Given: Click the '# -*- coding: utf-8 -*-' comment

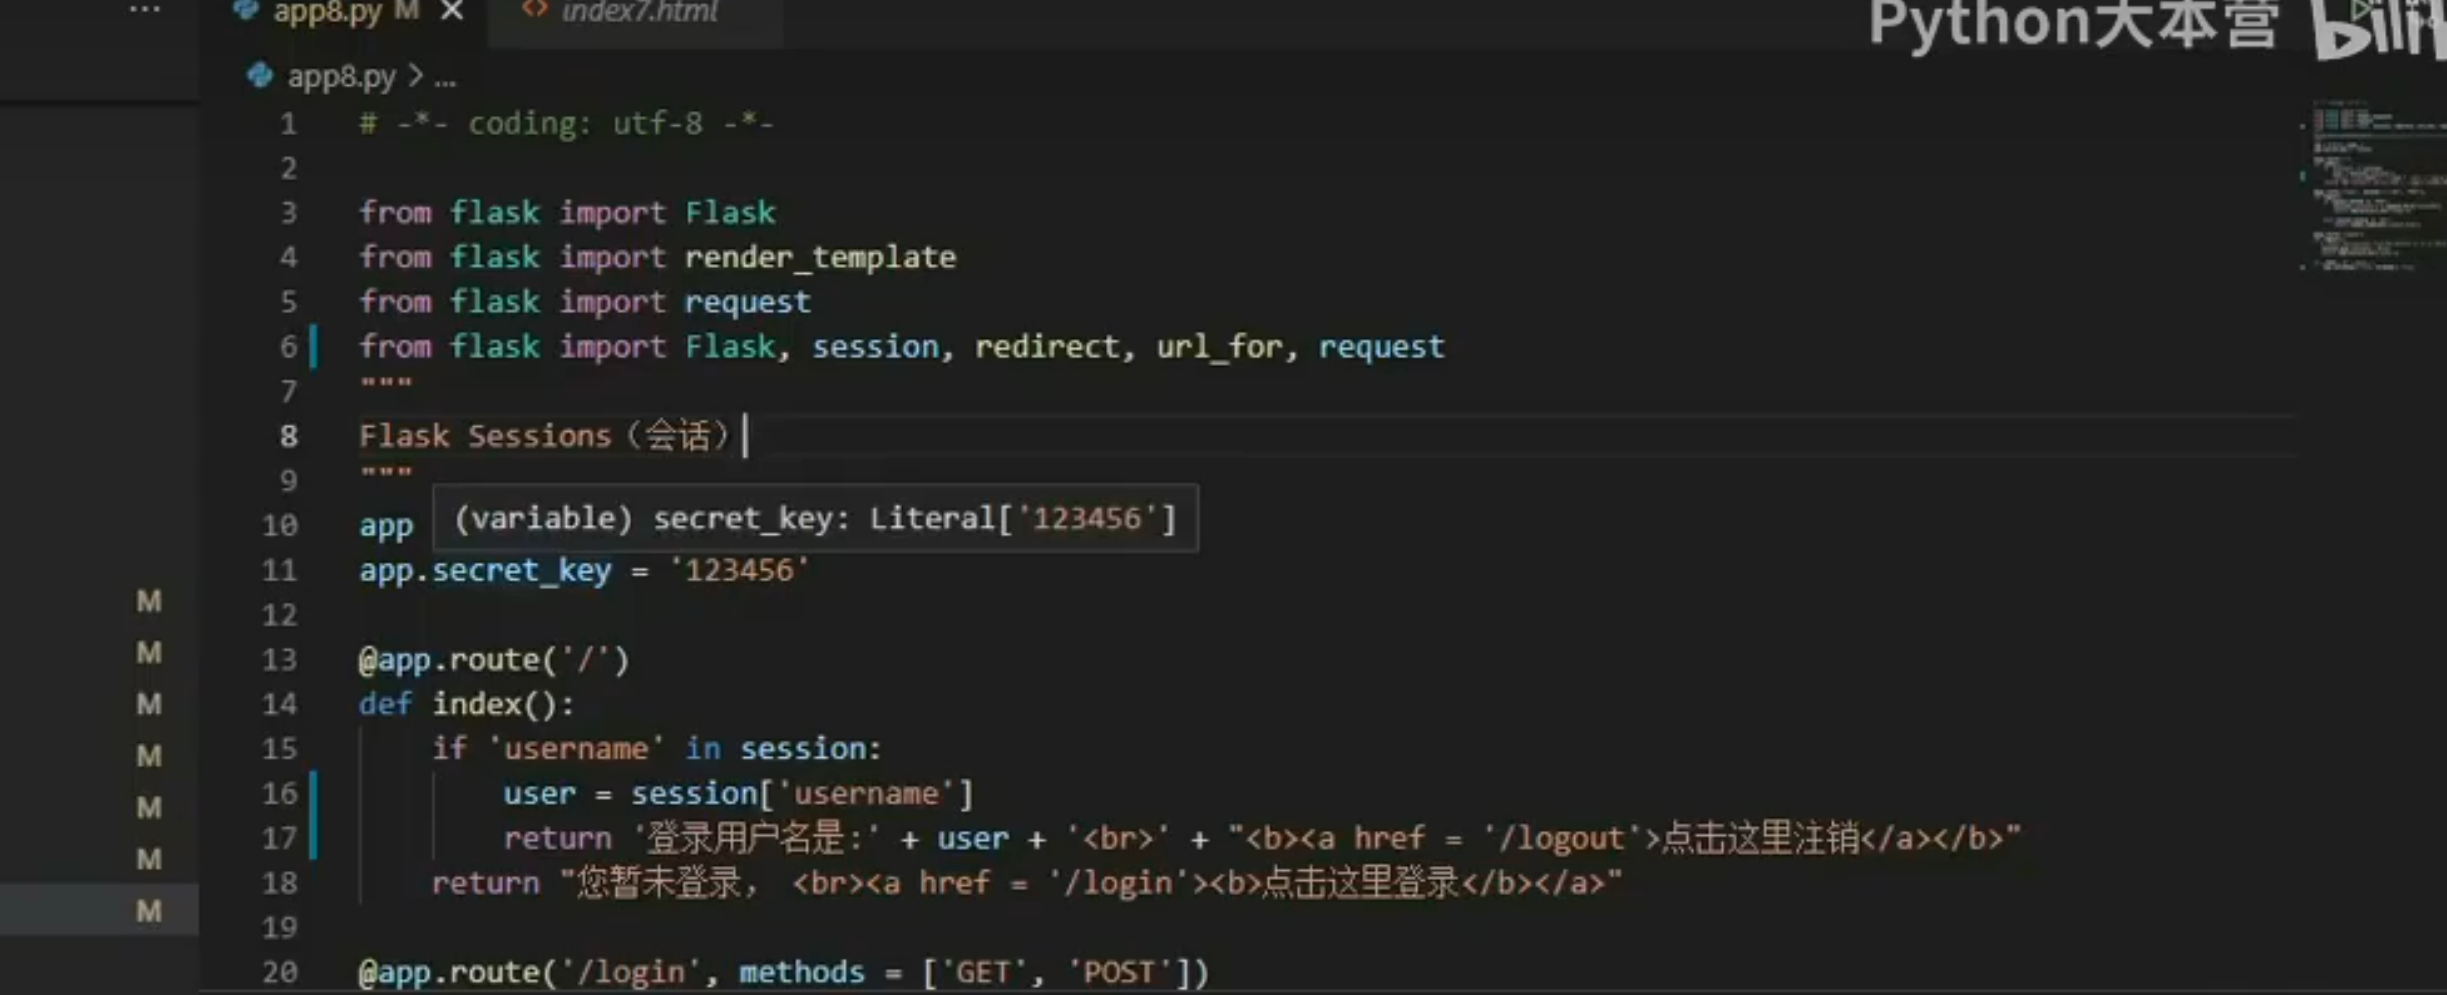Looking at the screenshot, I should pyautogui.click(x=567, y=124).
